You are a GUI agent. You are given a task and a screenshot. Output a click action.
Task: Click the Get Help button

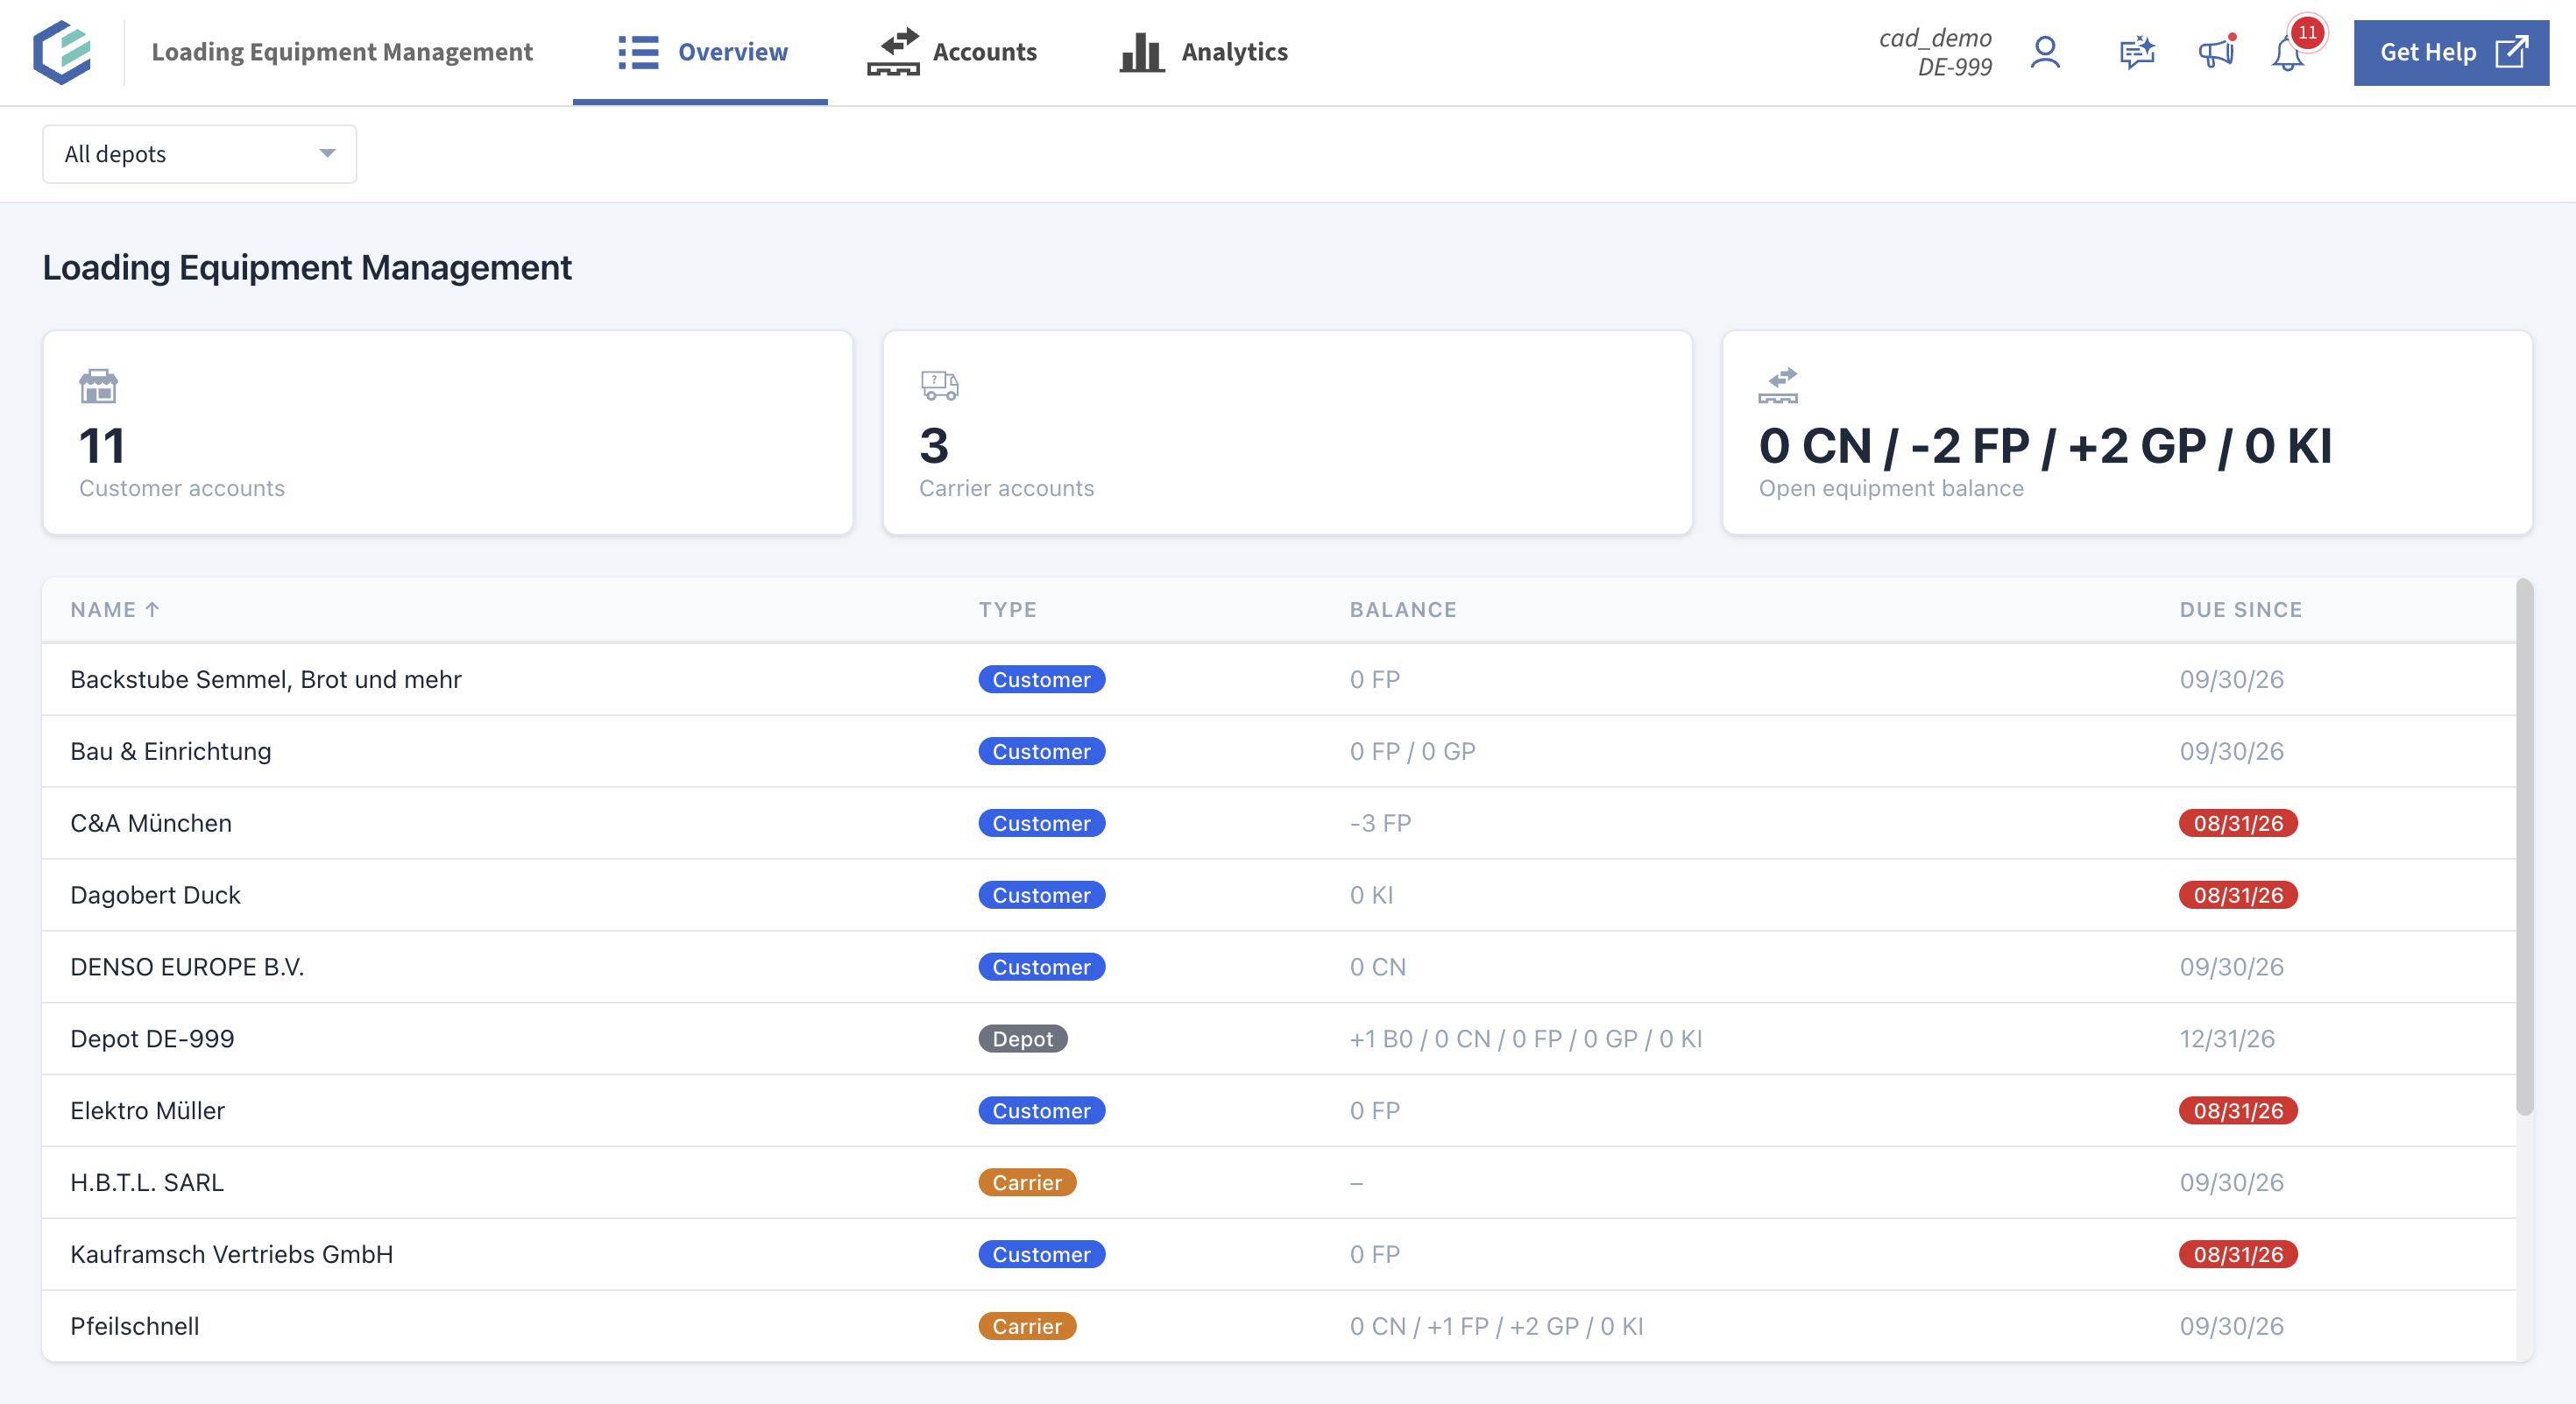coord(2451,52)
